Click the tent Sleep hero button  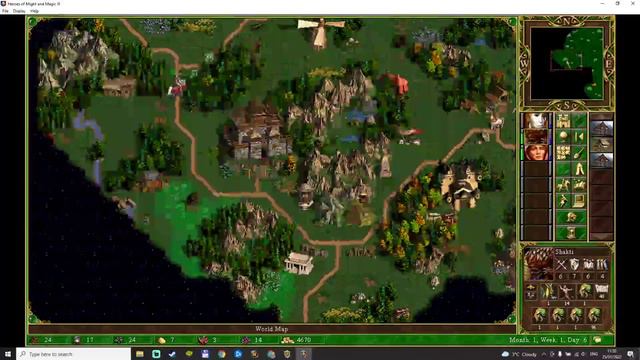[579, 169]
